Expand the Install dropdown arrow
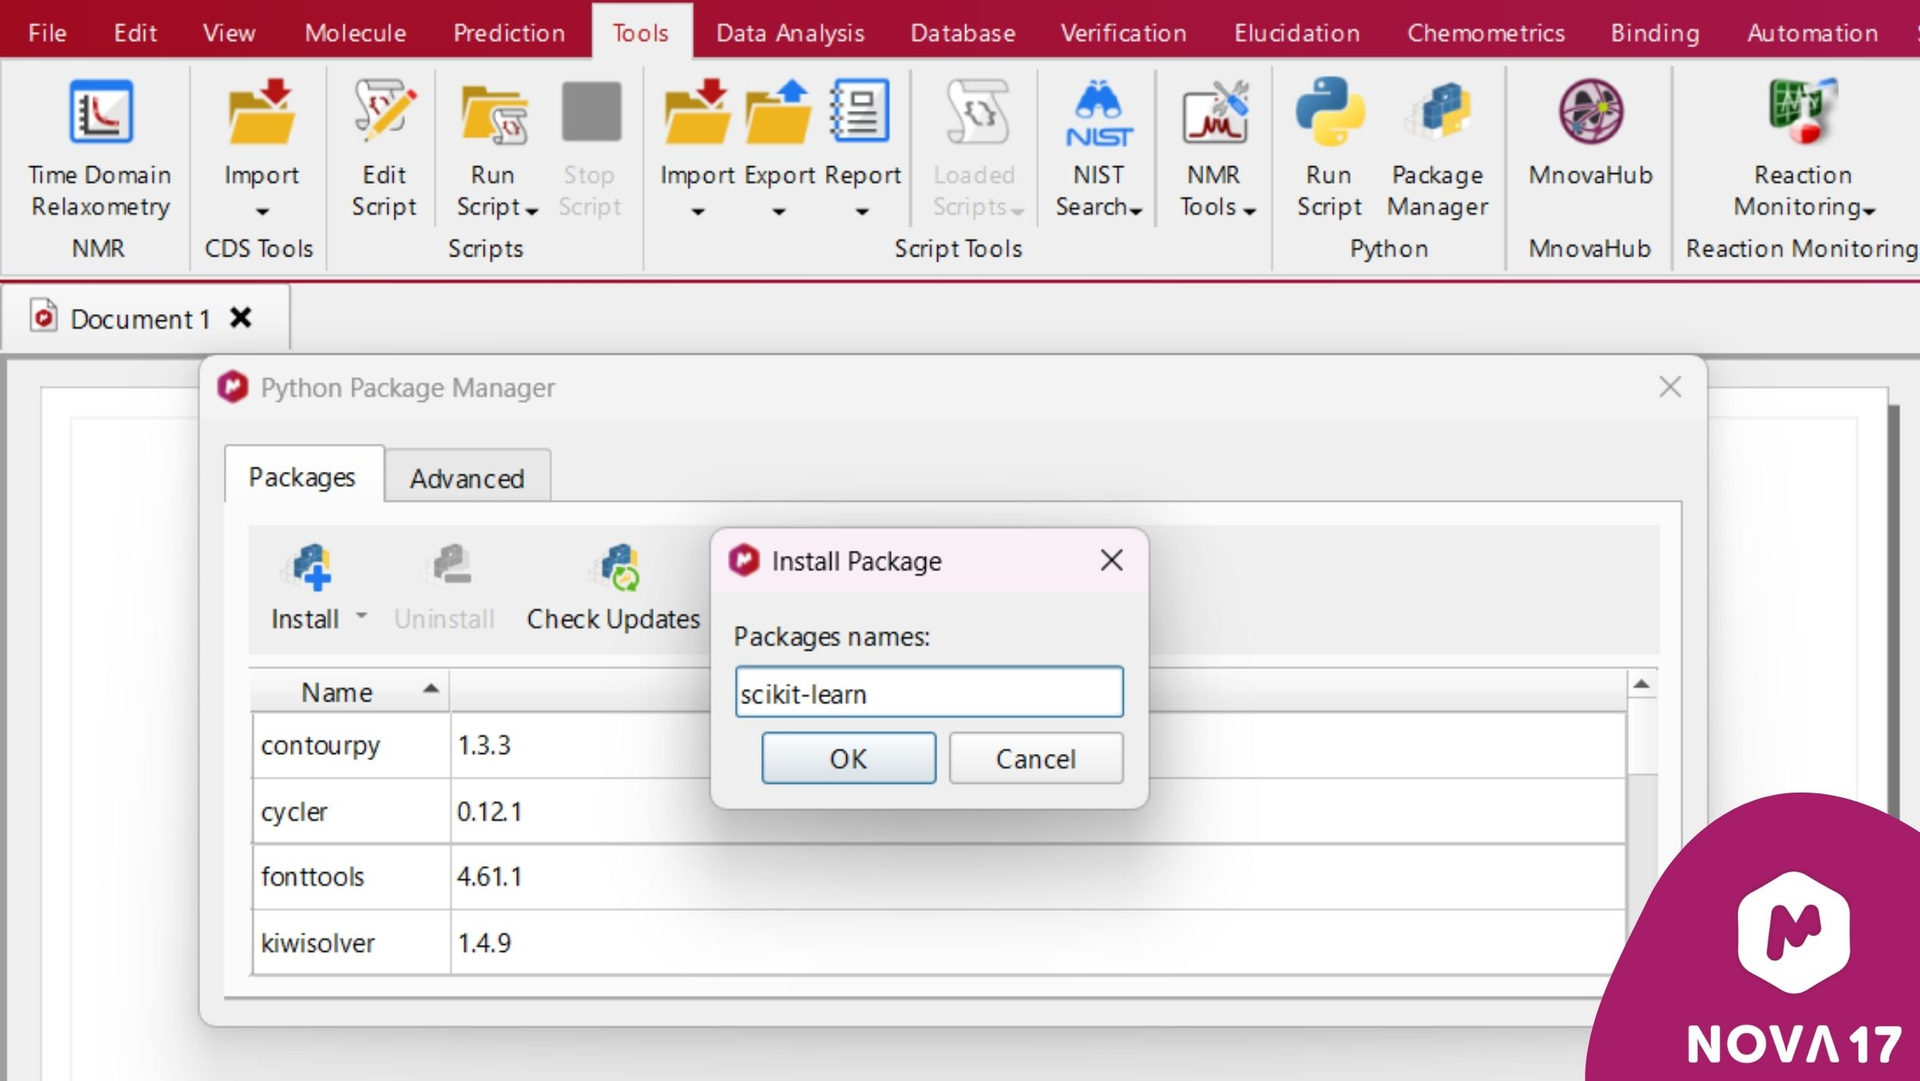The height and width of the screenshot is (1081, 1920). pyautogui.click(x=362, y=617)
